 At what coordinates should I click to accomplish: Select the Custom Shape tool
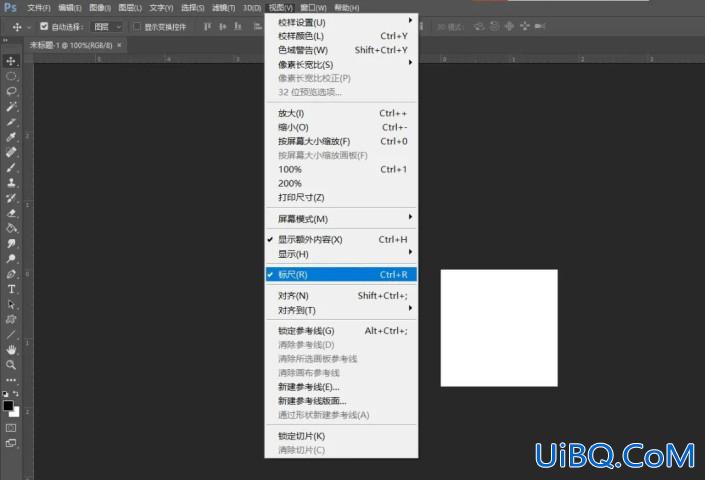click(x=11, y=320)
